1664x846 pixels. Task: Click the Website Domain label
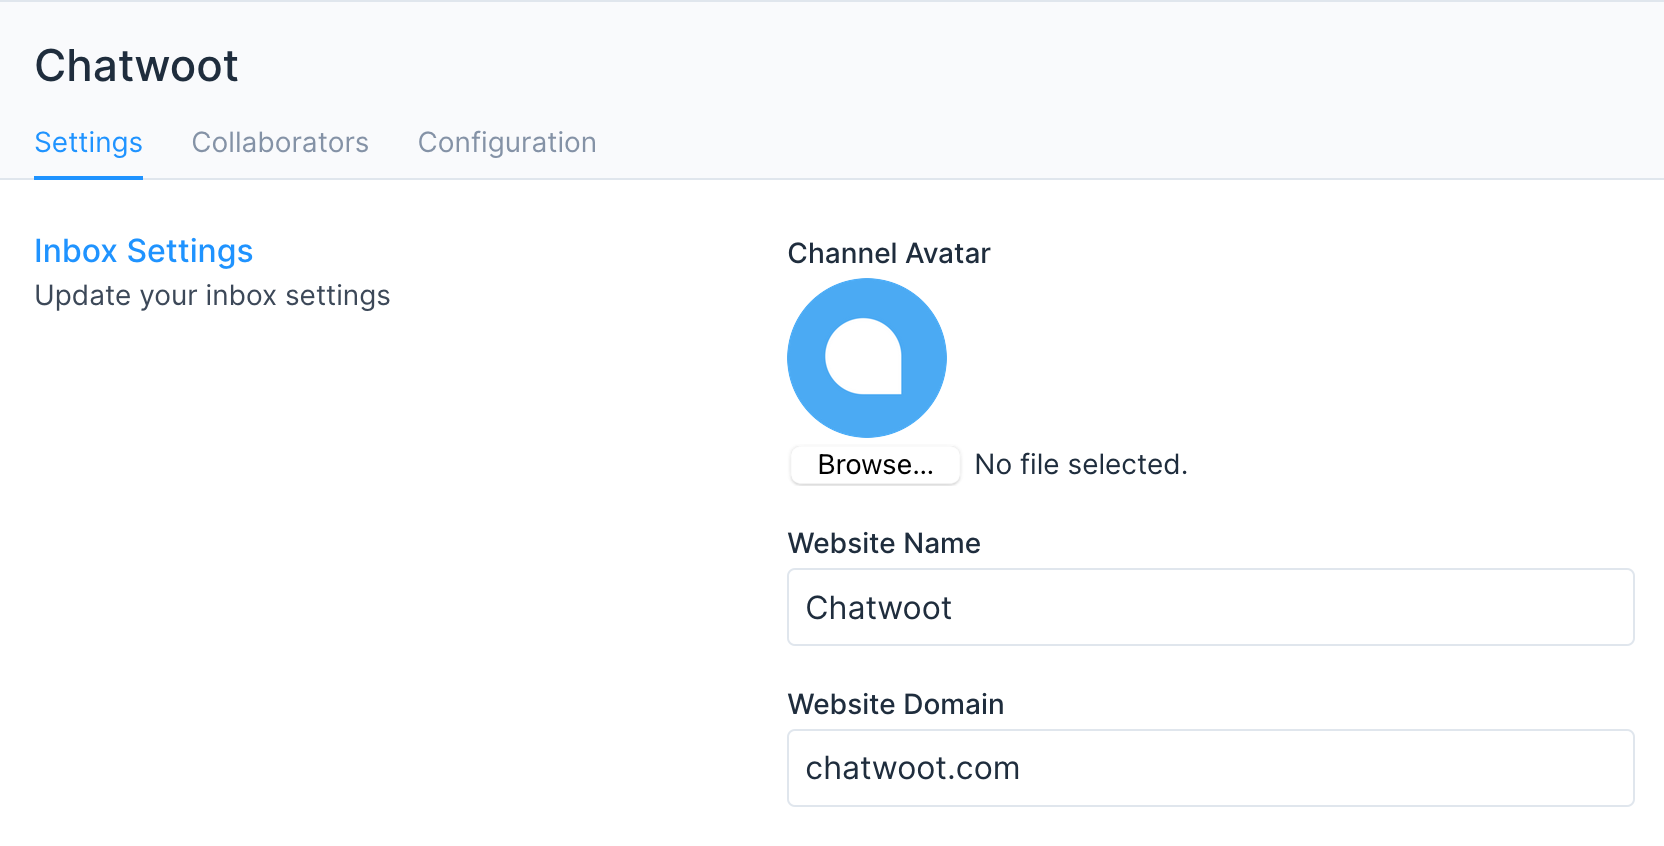coord(895,704)
